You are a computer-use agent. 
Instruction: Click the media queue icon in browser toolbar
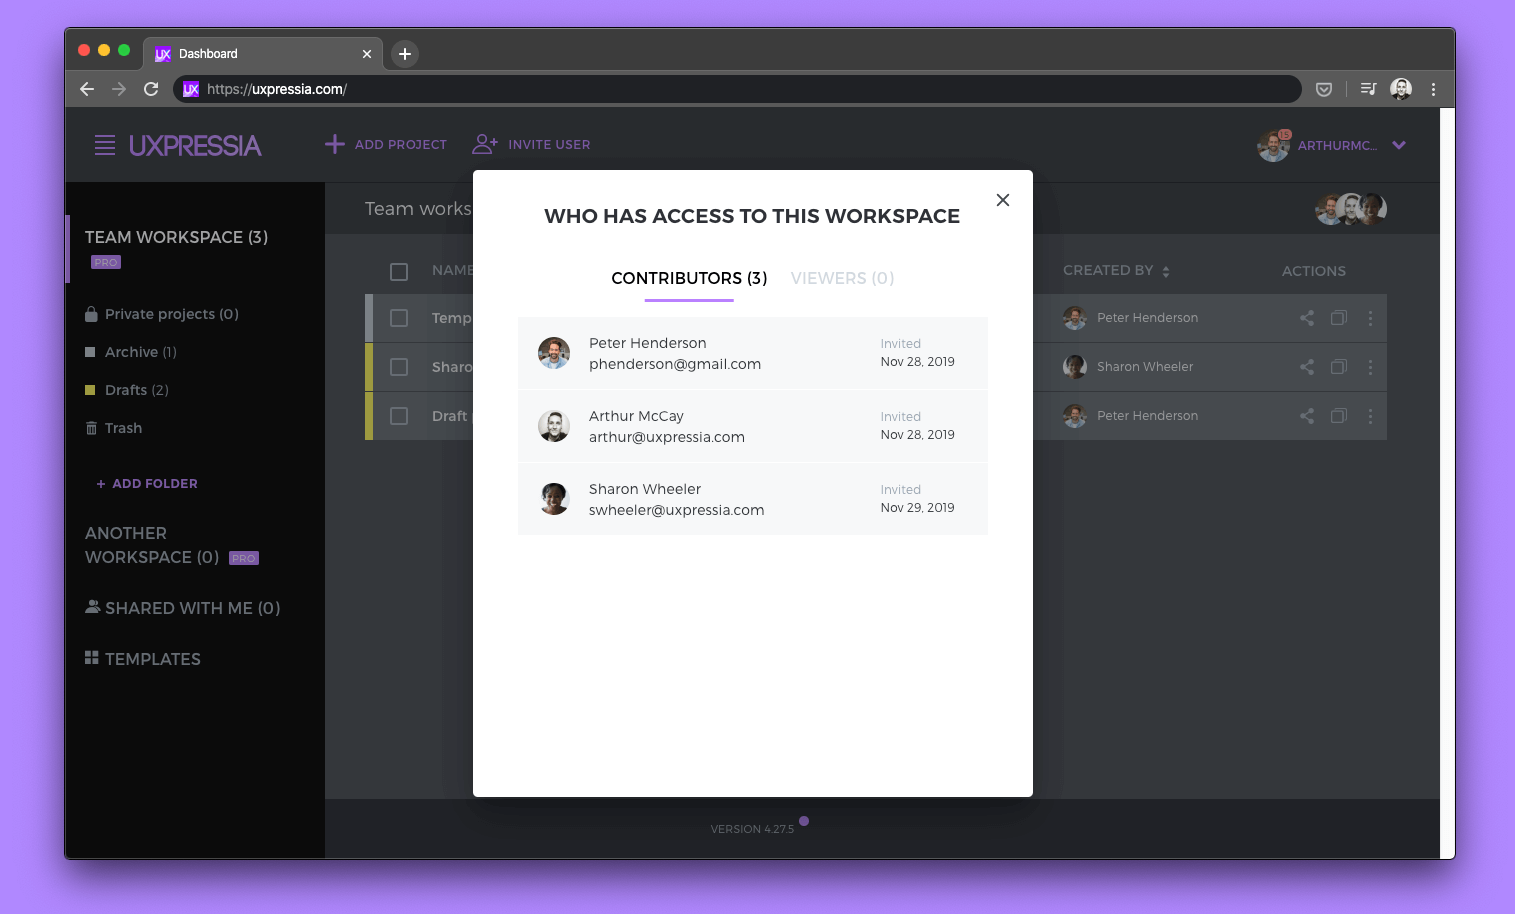[1369, 89]
